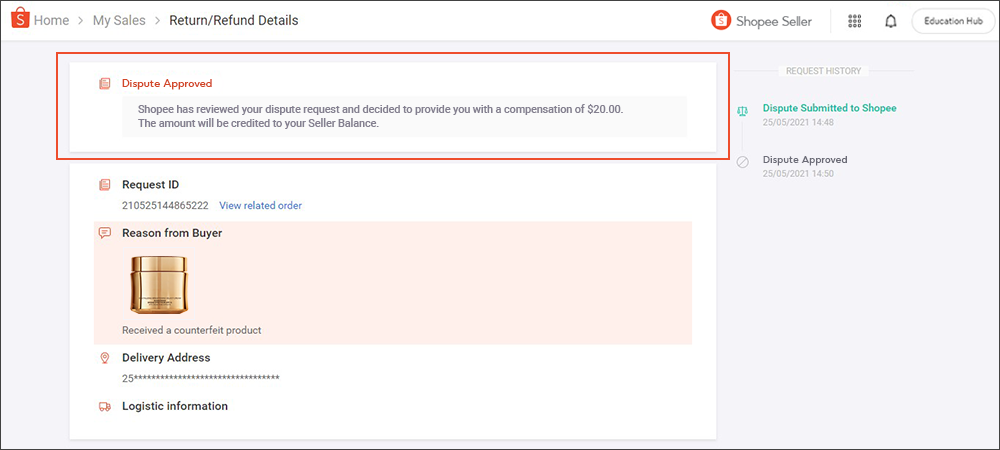Click the Shopee Seller bag icon
This screenshot has width=1000, height=450.
pos(720,20)
